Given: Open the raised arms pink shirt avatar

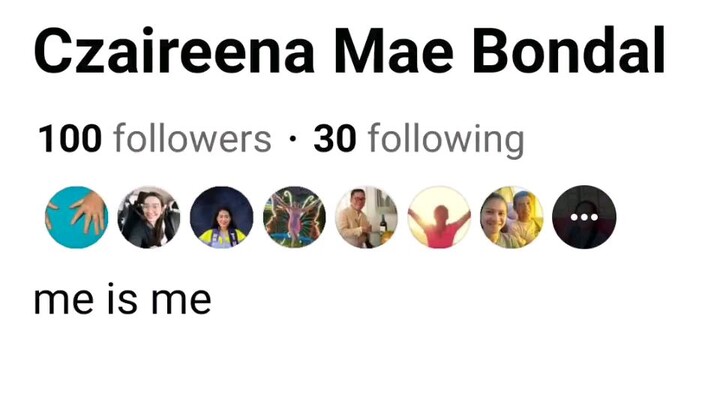Looking at the screenshot, I should (439, 217).
